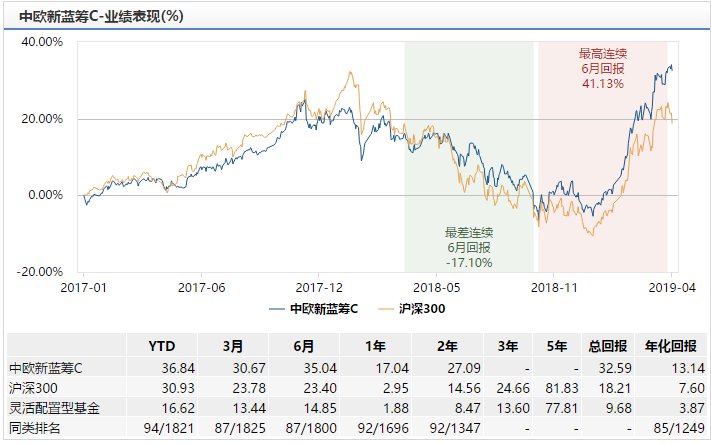Click the 沪深300 3月 value 23.78
This screenshot has width=711, height=444.
click(x=249, y=388)
